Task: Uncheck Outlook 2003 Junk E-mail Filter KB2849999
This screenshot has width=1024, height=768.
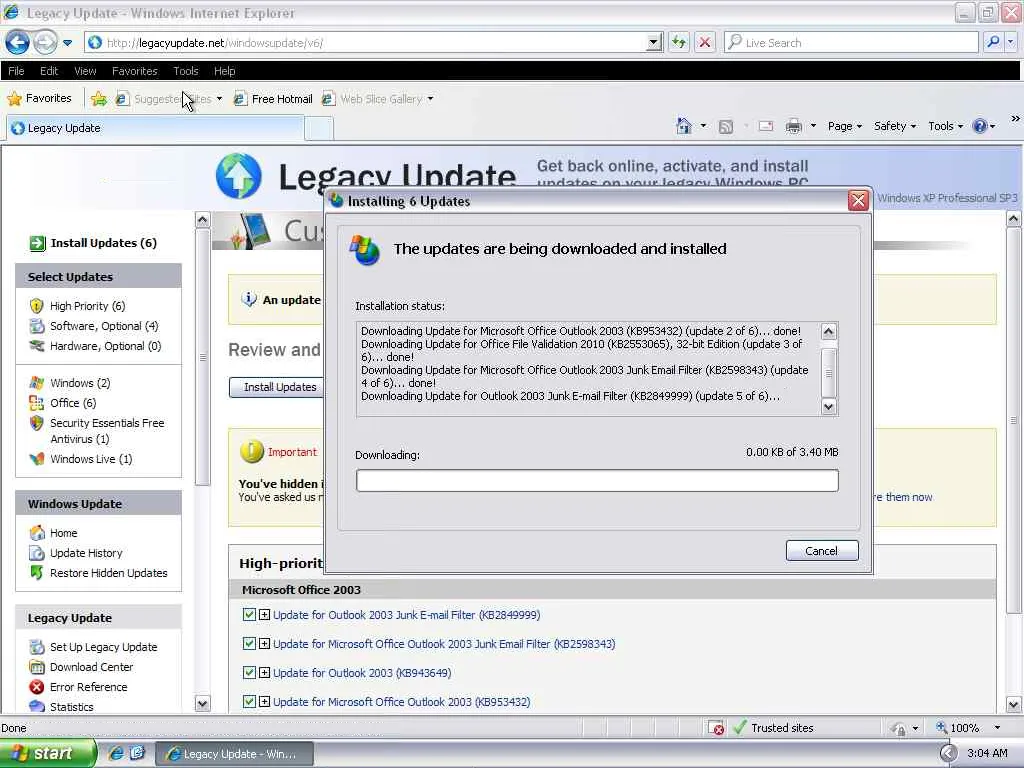Action: tap(249, 615)
